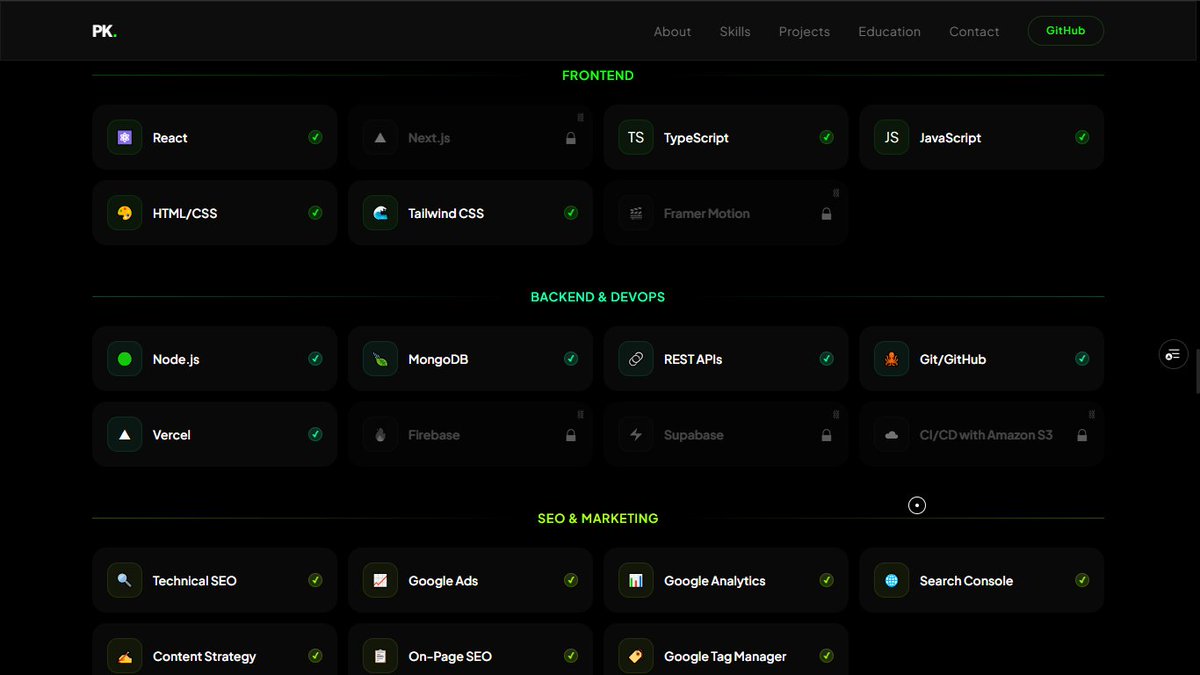Click the REST APIs link icon

click(636, 359)
